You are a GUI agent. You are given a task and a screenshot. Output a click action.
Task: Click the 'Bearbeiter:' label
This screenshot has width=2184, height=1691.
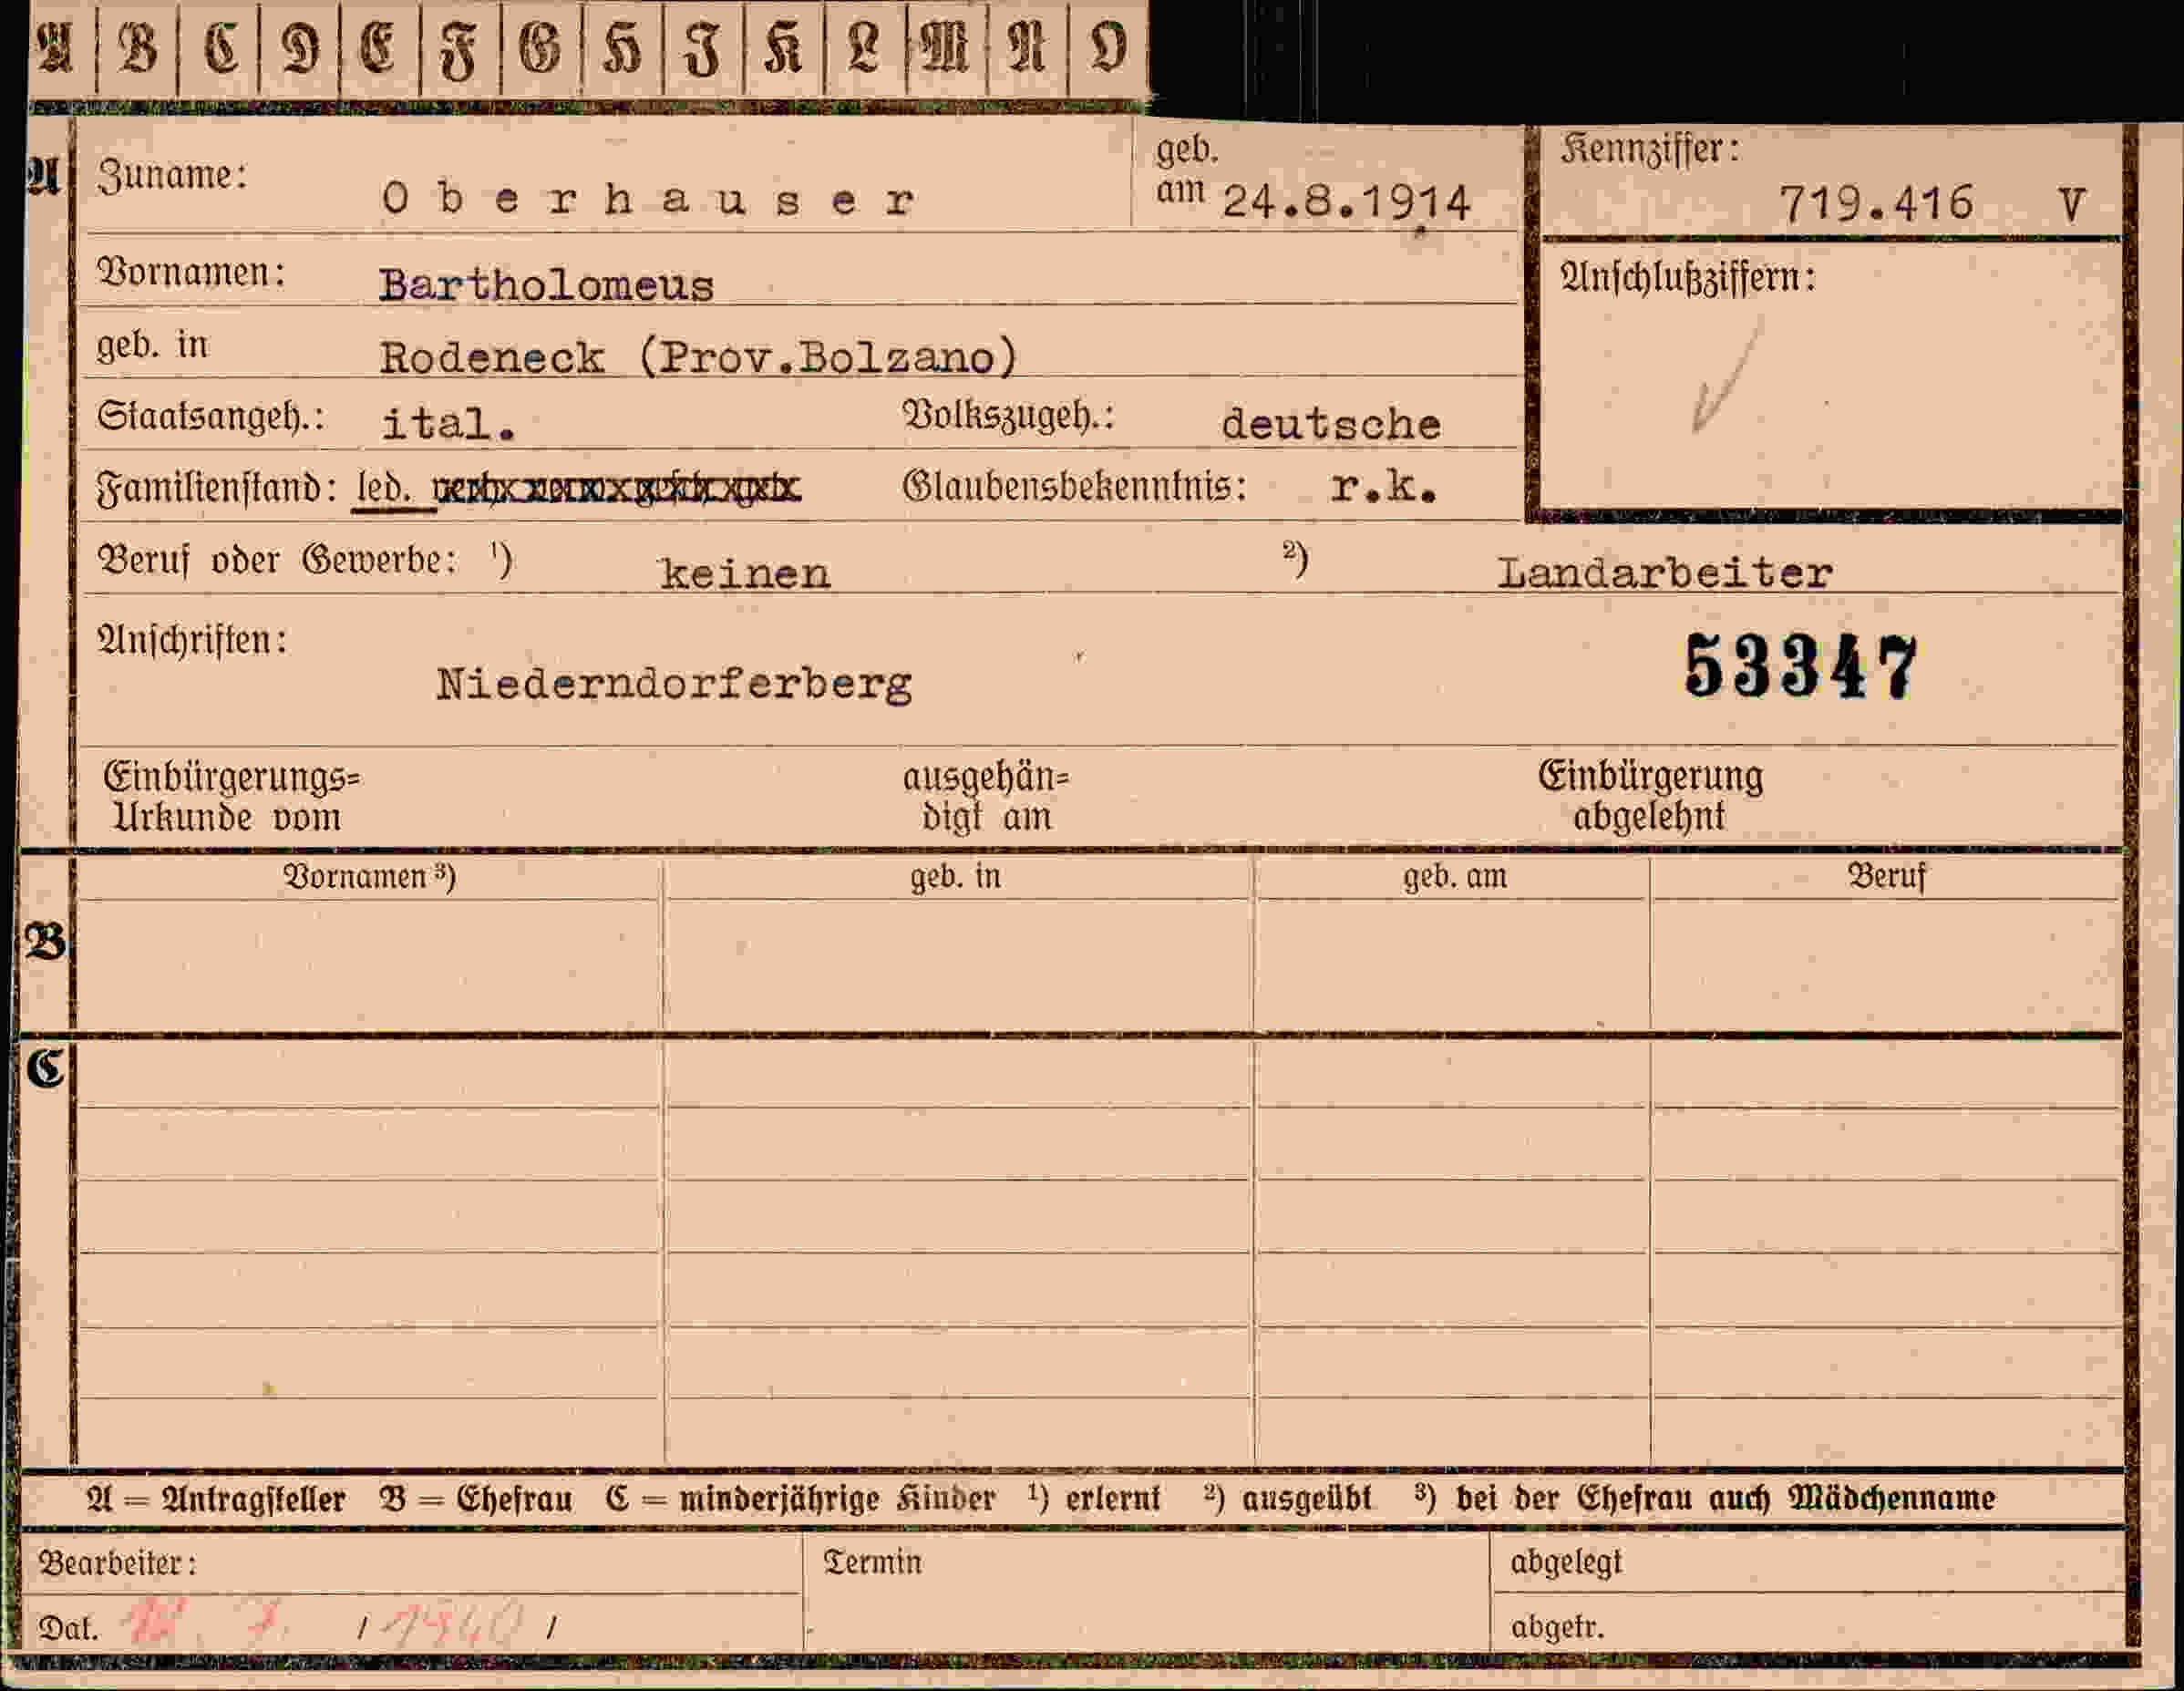coord(118,1563)
